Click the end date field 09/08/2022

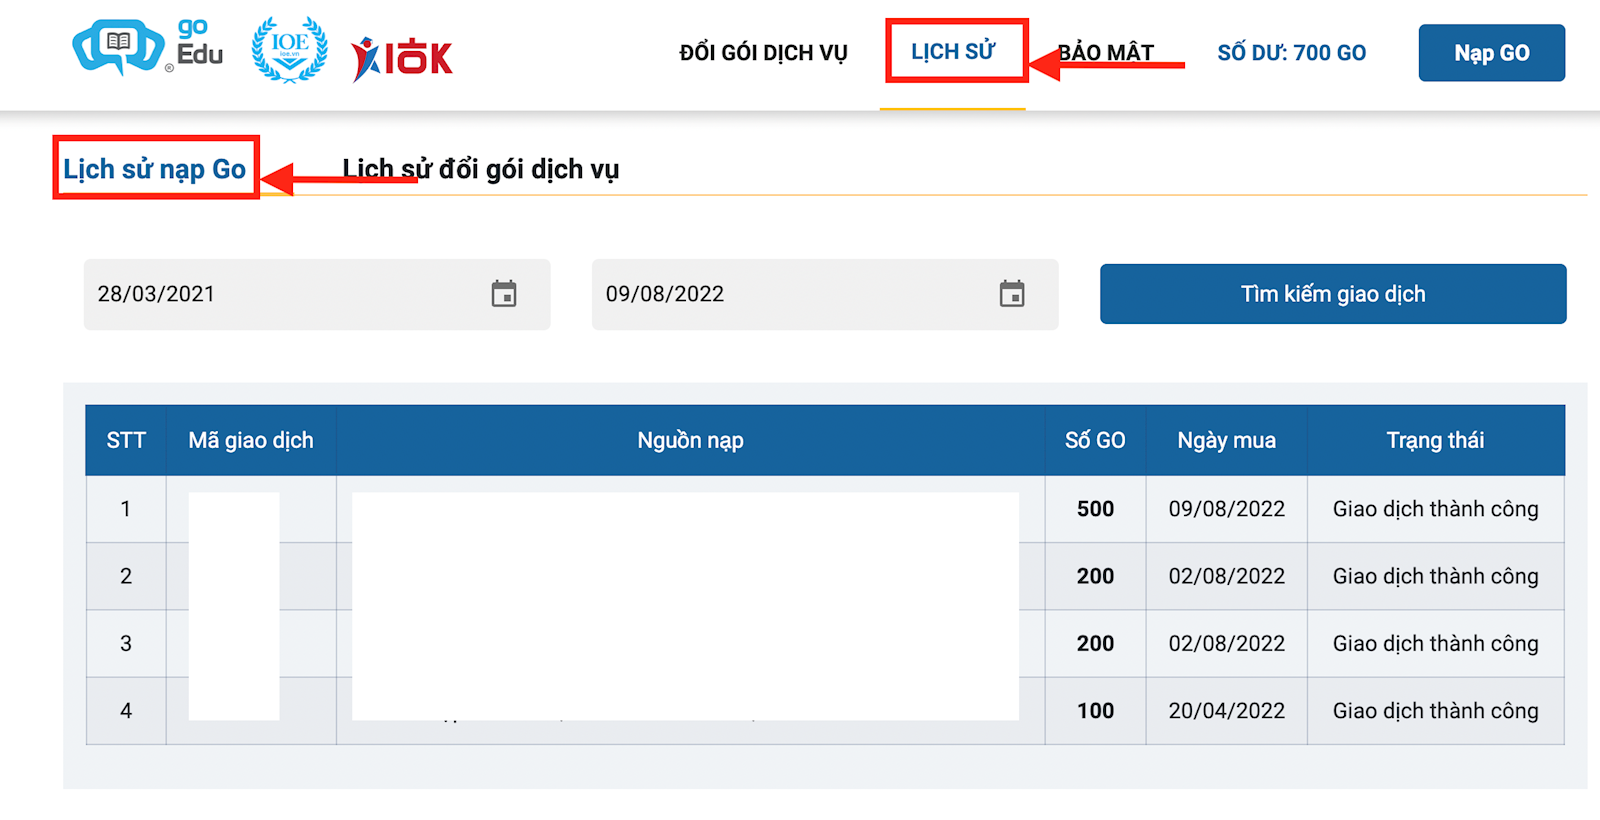(x=790, y=294)
